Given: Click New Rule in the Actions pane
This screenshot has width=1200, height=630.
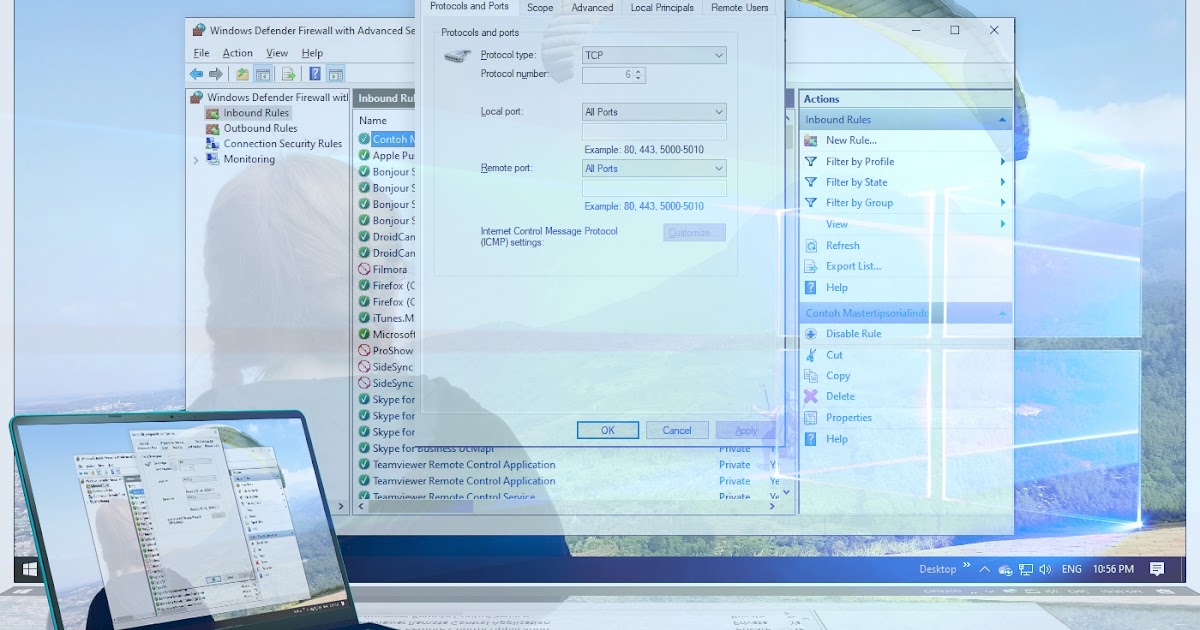Looking at the screenshot, I should pos(851,140).
